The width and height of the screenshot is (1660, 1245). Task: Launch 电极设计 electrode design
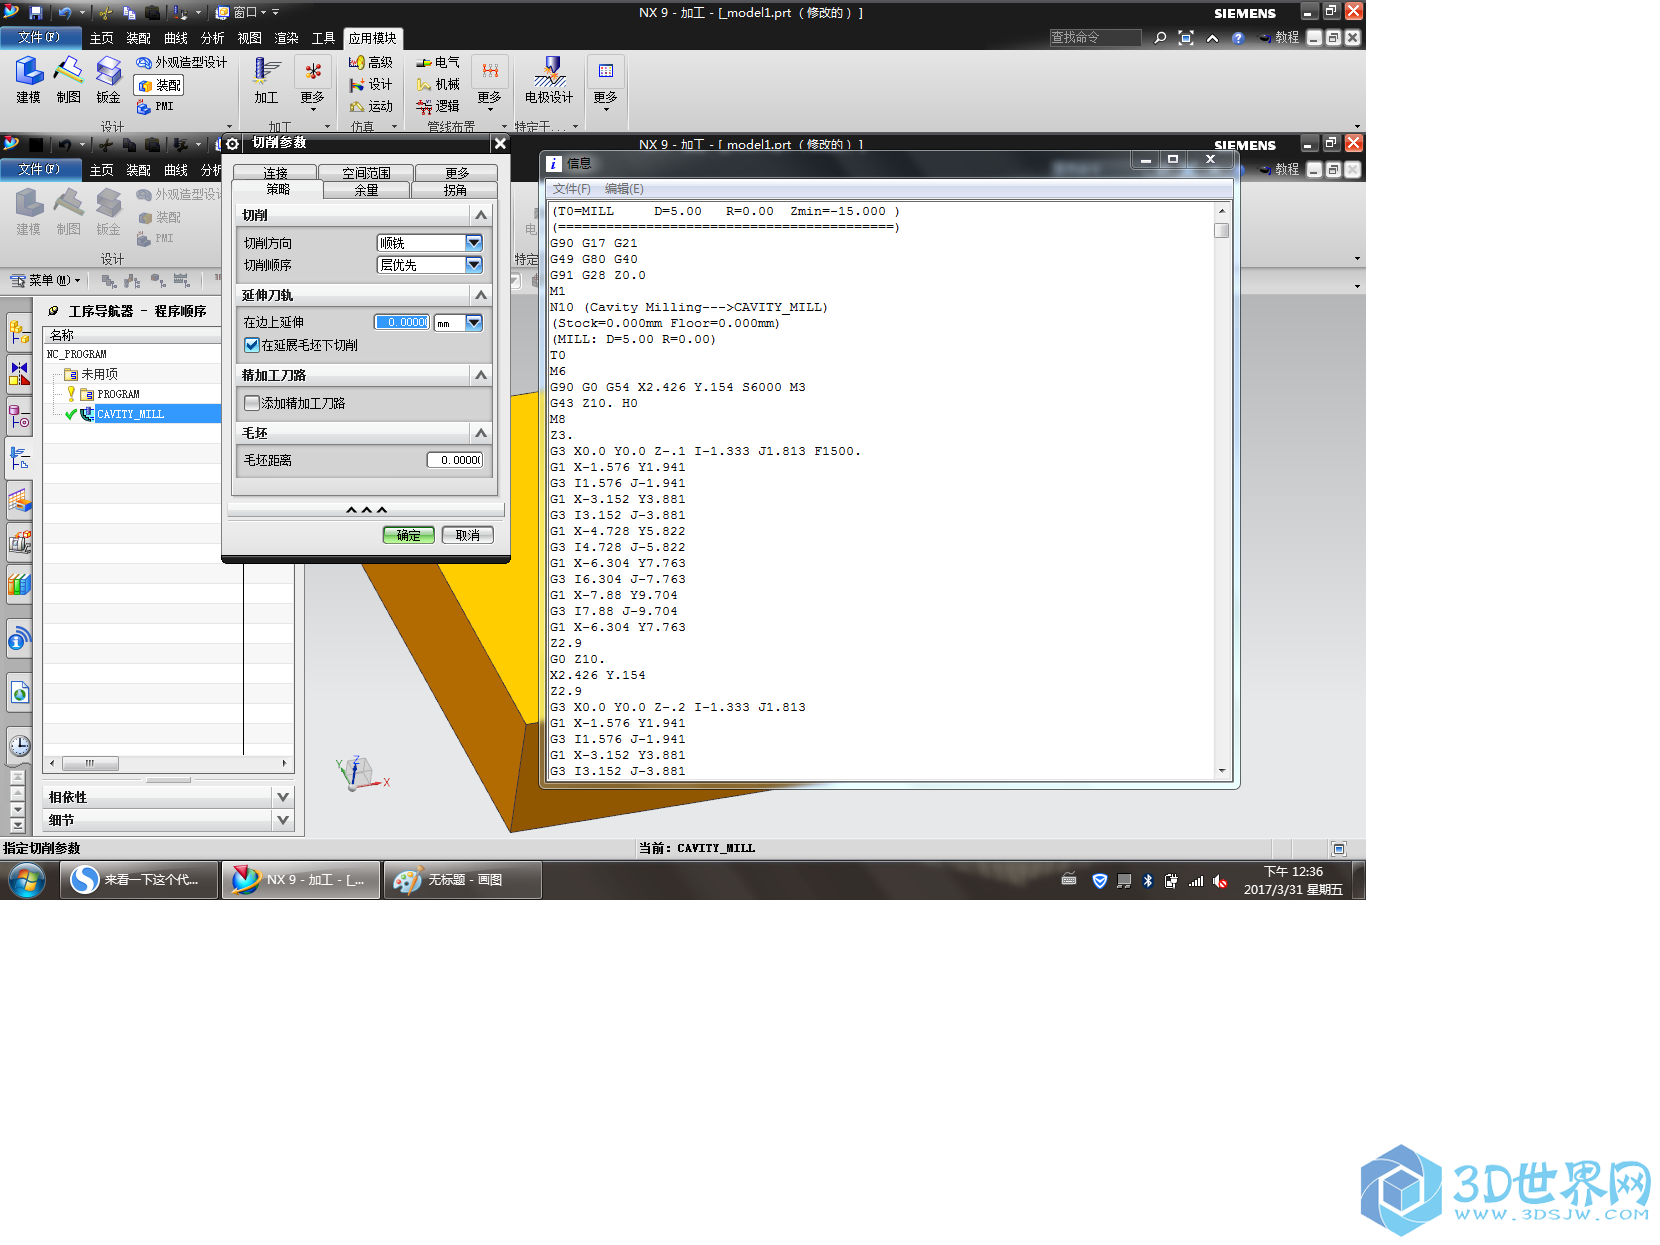(549, 80)
